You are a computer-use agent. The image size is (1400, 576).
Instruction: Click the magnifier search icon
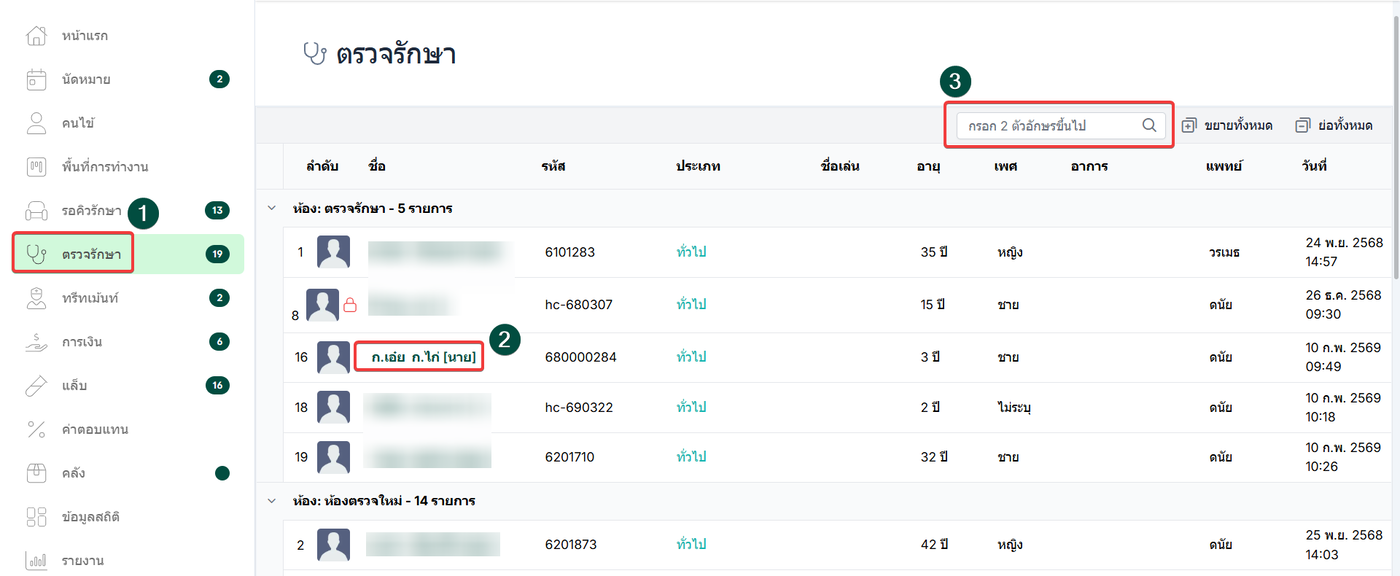pos(1149,125)
